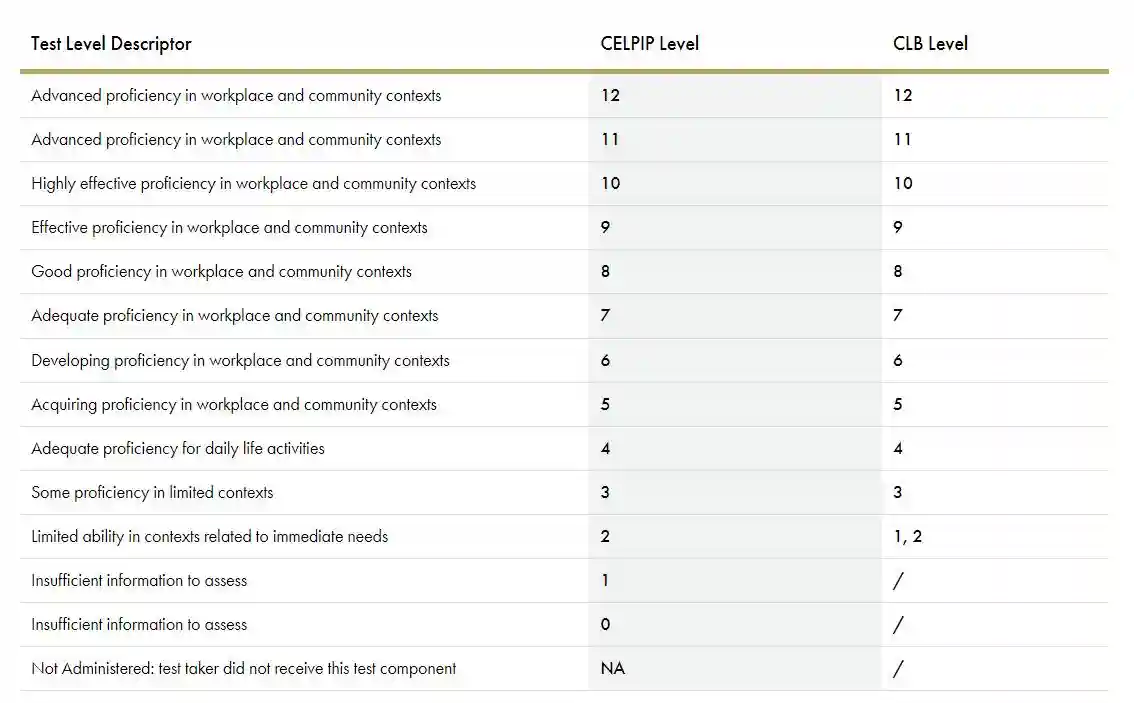Click the "Developing proficiency" row descriptor
The height and width of the screenshot is (703, 1134).
pos(240,361)
